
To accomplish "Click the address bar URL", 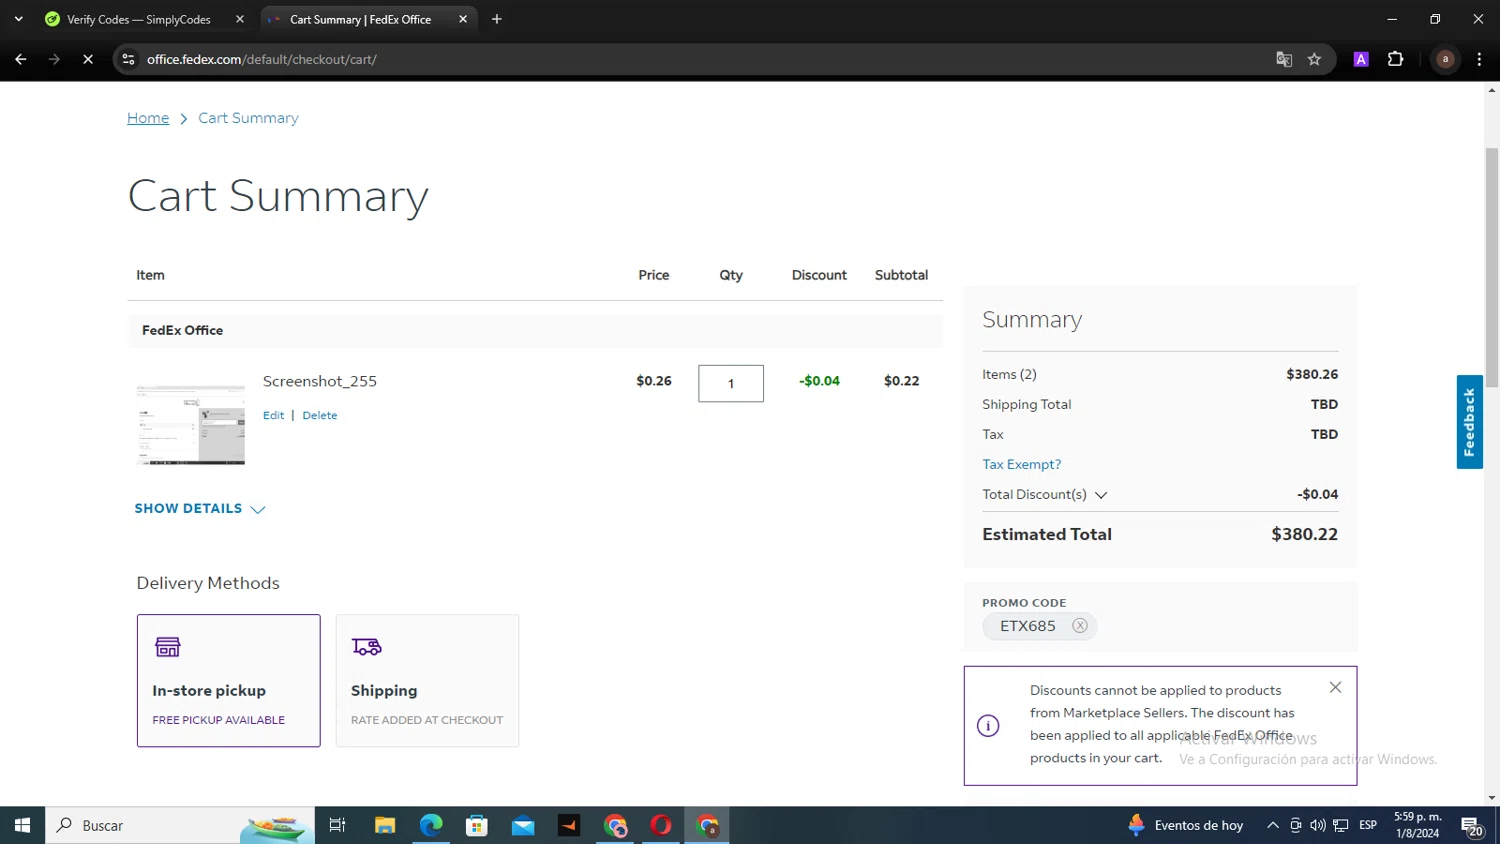I will click(x=262, y=59).
